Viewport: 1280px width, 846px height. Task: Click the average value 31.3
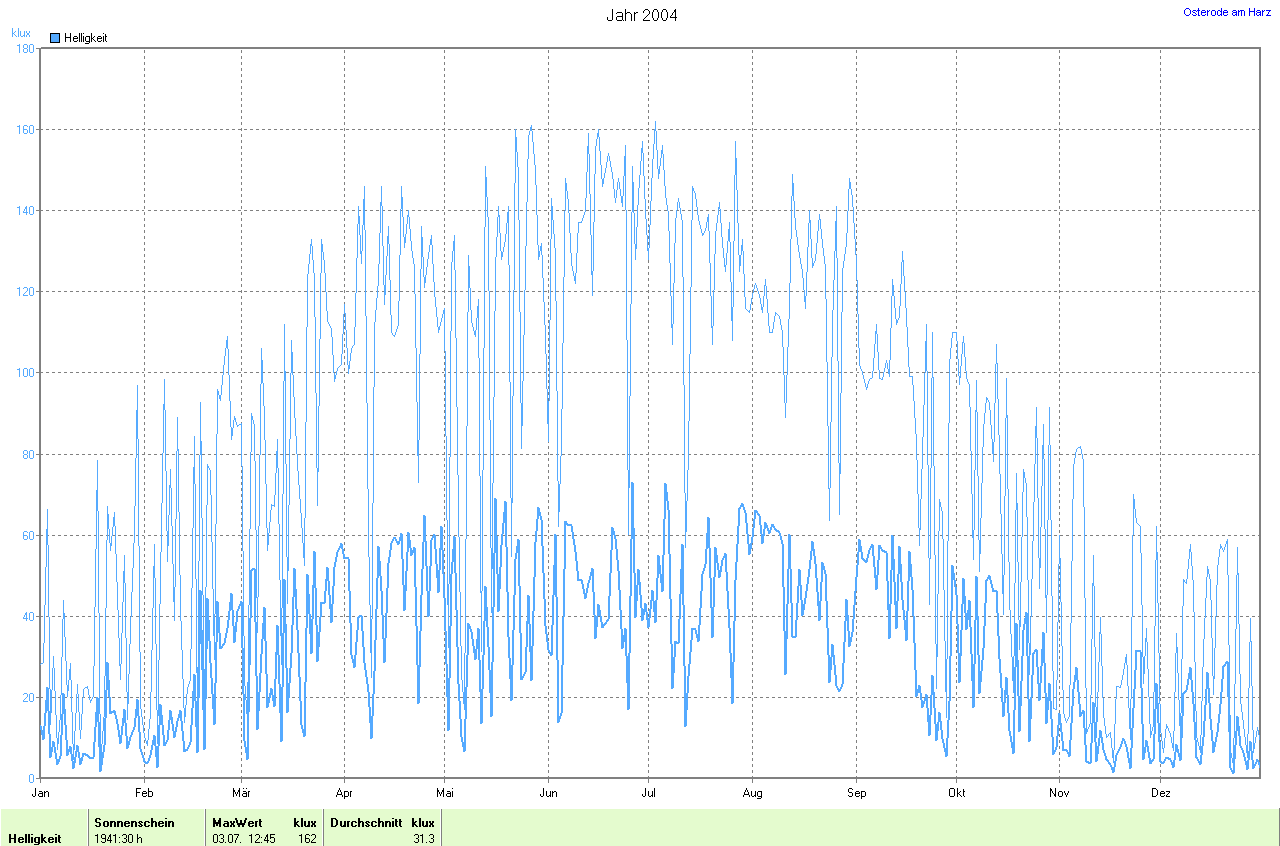coord(423,839)
